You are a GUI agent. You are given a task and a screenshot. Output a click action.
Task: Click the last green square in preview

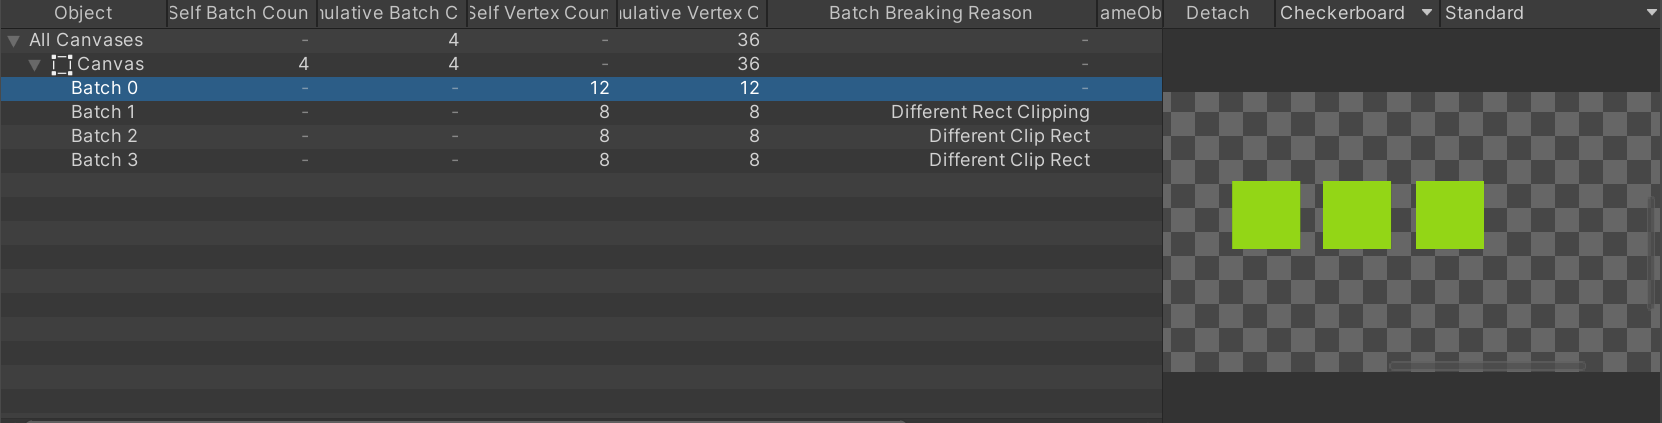[1450, 215]
